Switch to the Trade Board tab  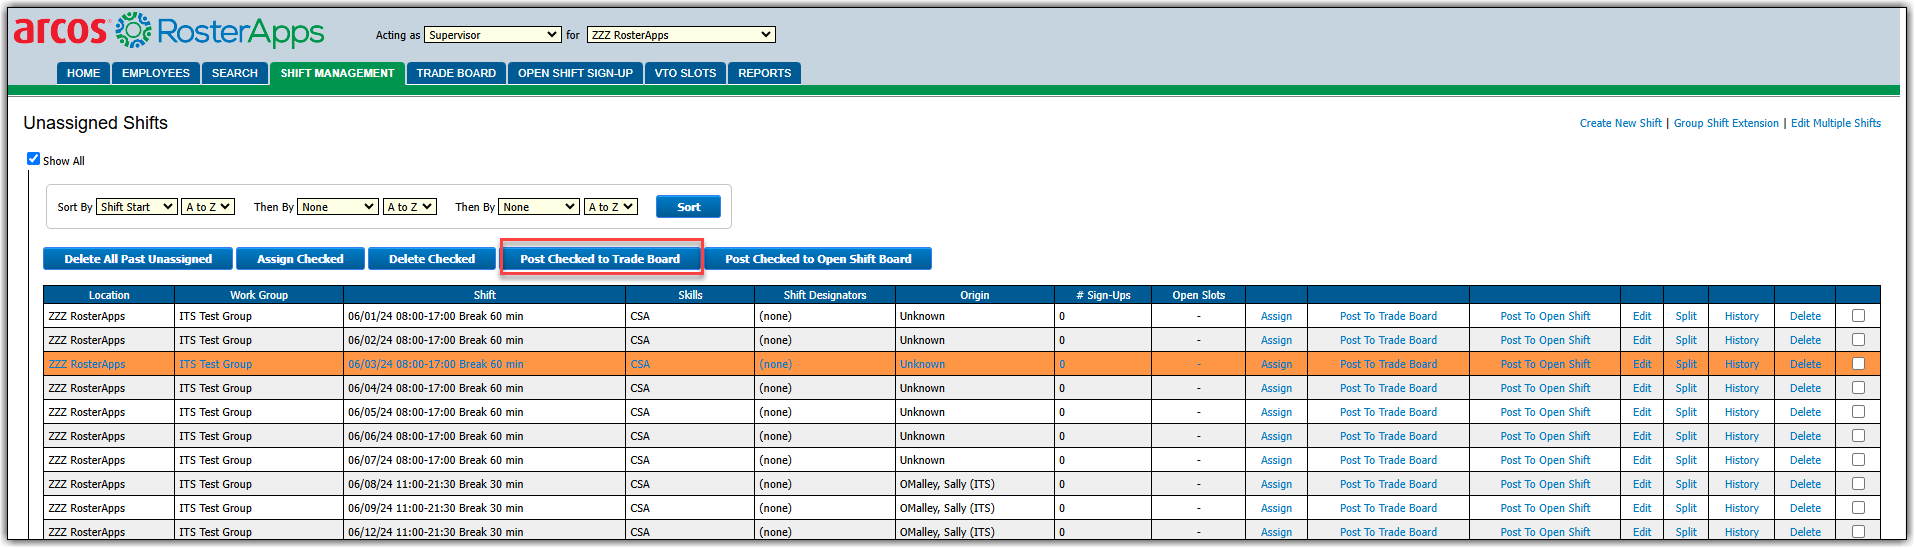[x=456, y=73]
